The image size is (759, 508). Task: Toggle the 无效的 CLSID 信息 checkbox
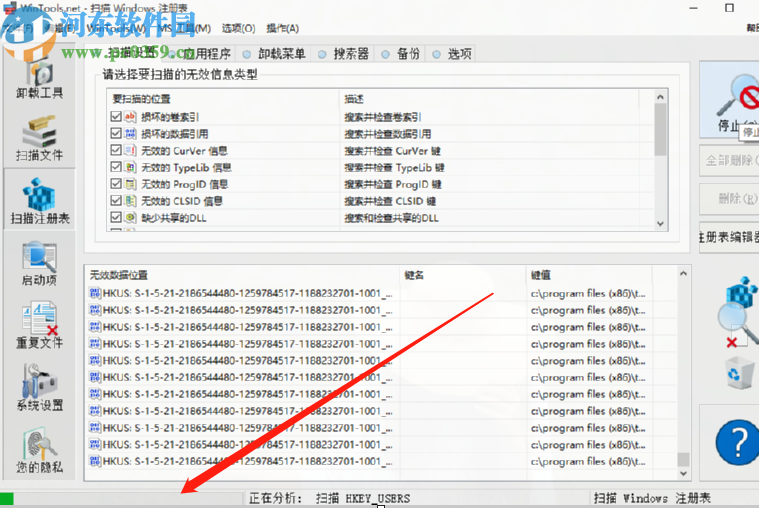coord(116,200)
